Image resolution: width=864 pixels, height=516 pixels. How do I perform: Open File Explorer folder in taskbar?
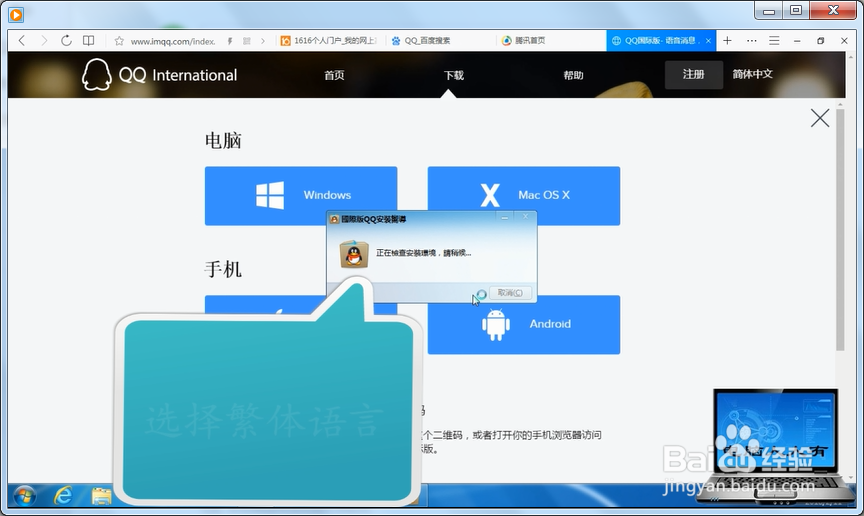point(101,496)
